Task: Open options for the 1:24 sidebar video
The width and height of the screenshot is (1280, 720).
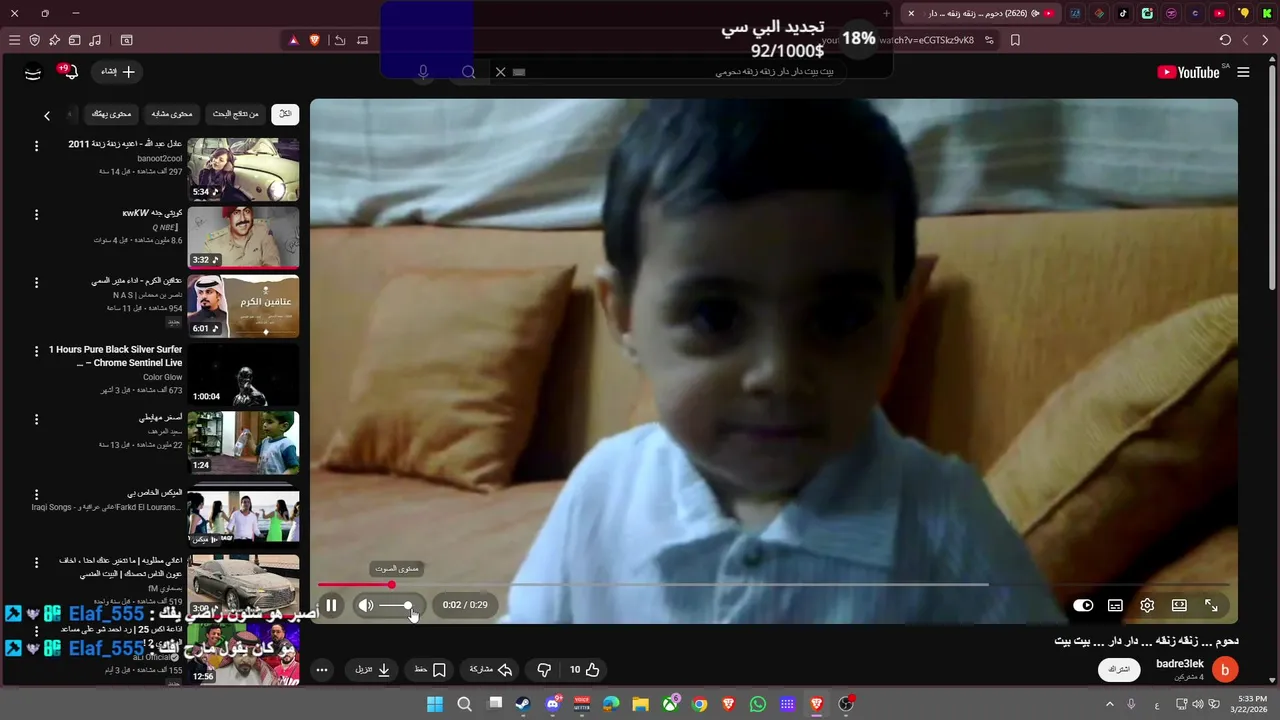Action: pos(36,420)
